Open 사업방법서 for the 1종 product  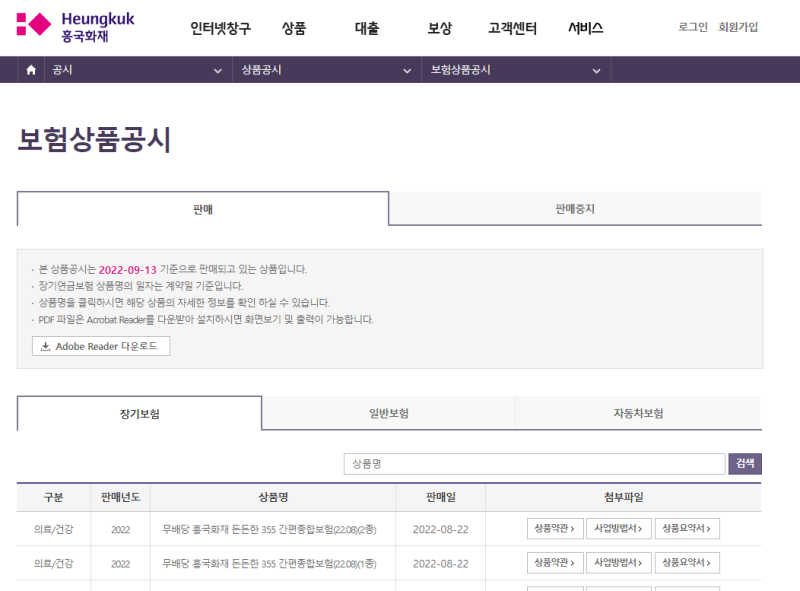pyautogui.click(x=618, y=562)
